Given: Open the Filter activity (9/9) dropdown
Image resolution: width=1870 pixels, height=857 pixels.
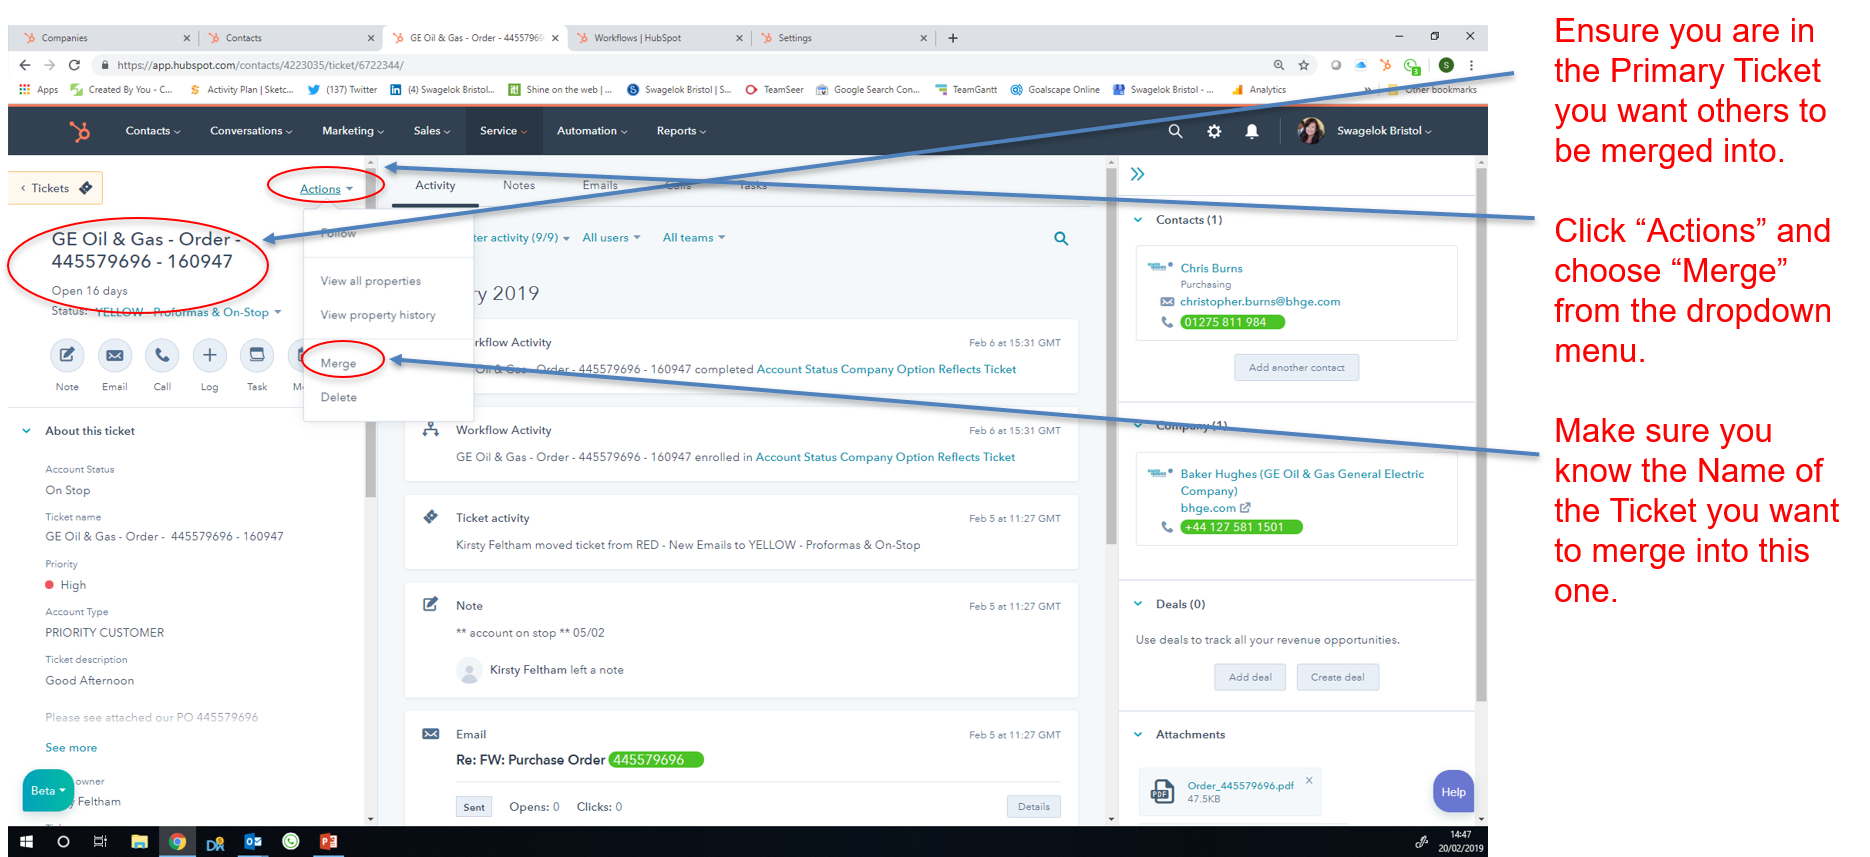Looking at the screenshot, I should point(521,238).
